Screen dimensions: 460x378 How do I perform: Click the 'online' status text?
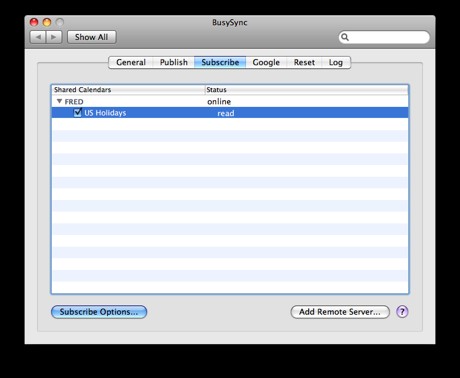click(219, 101)
